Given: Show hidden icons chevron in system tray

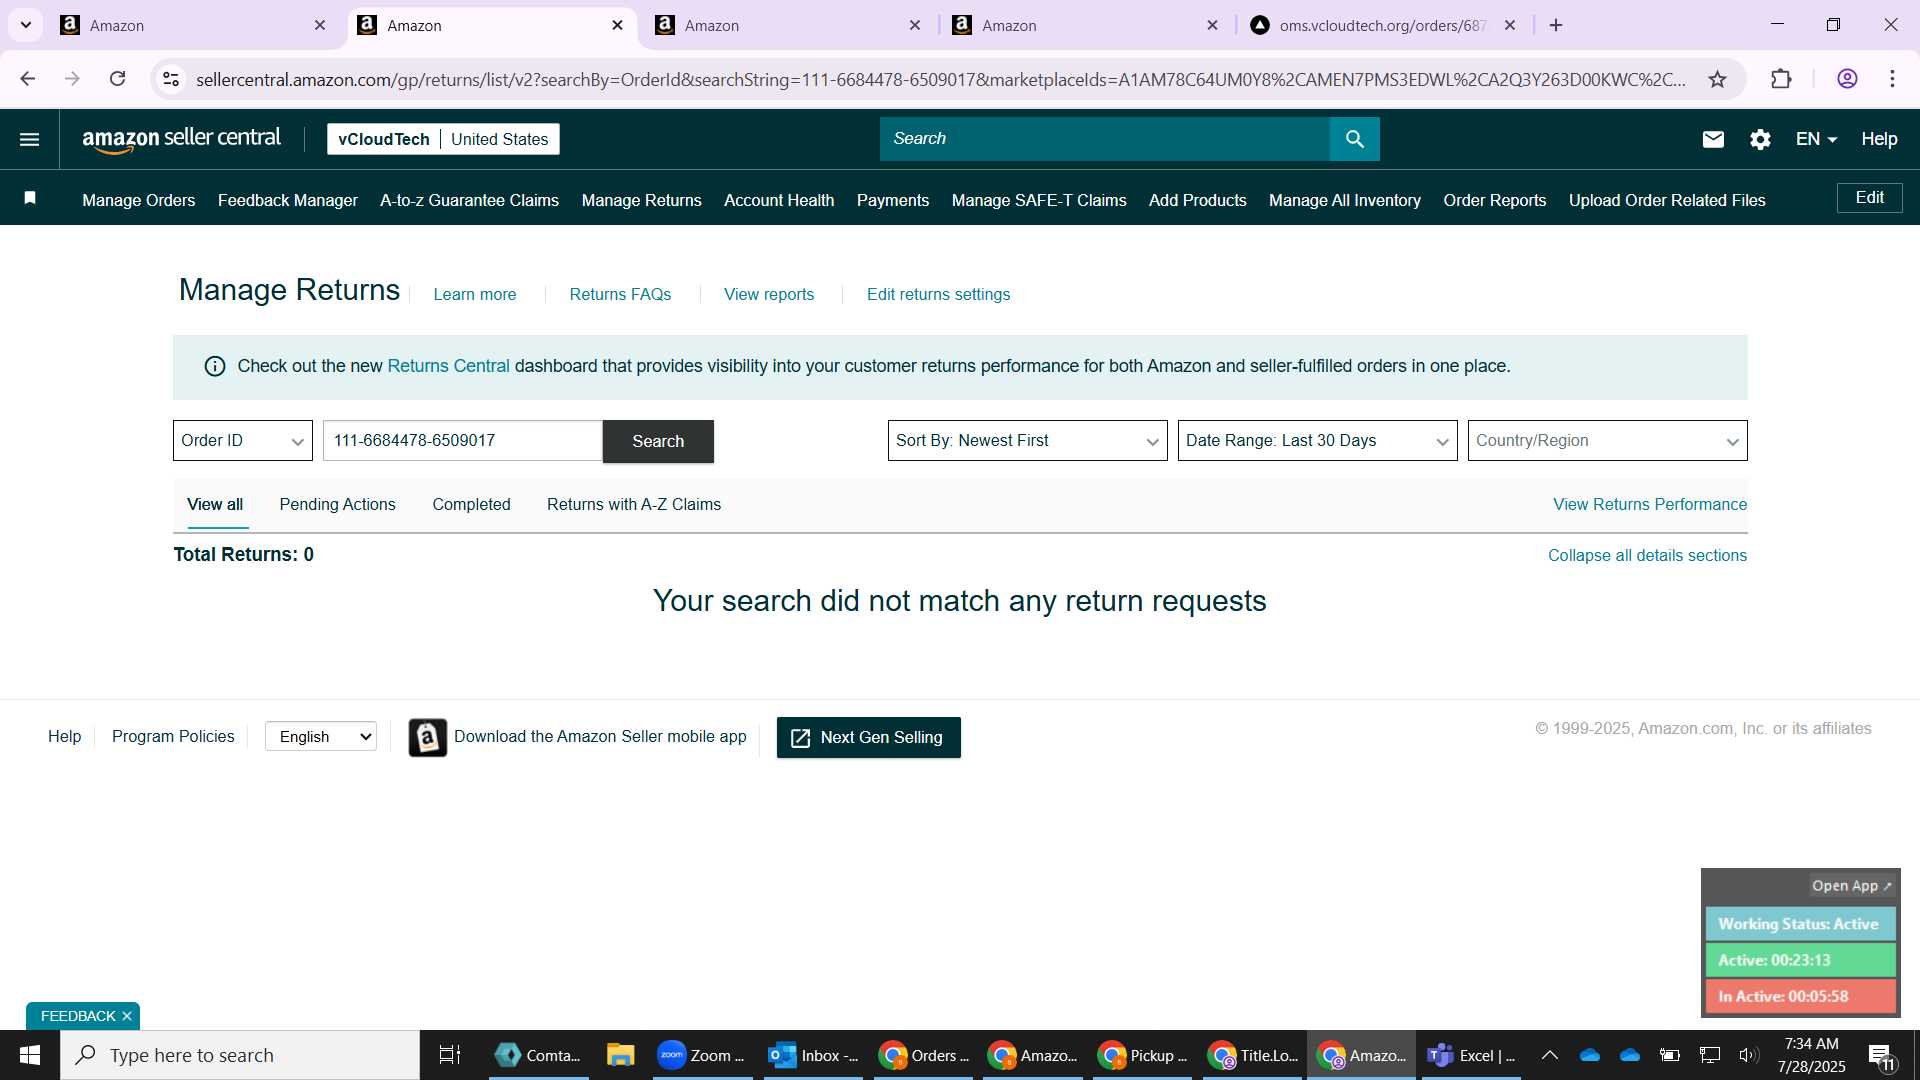Looking at the screenshot, I should pos(1549,1055).
